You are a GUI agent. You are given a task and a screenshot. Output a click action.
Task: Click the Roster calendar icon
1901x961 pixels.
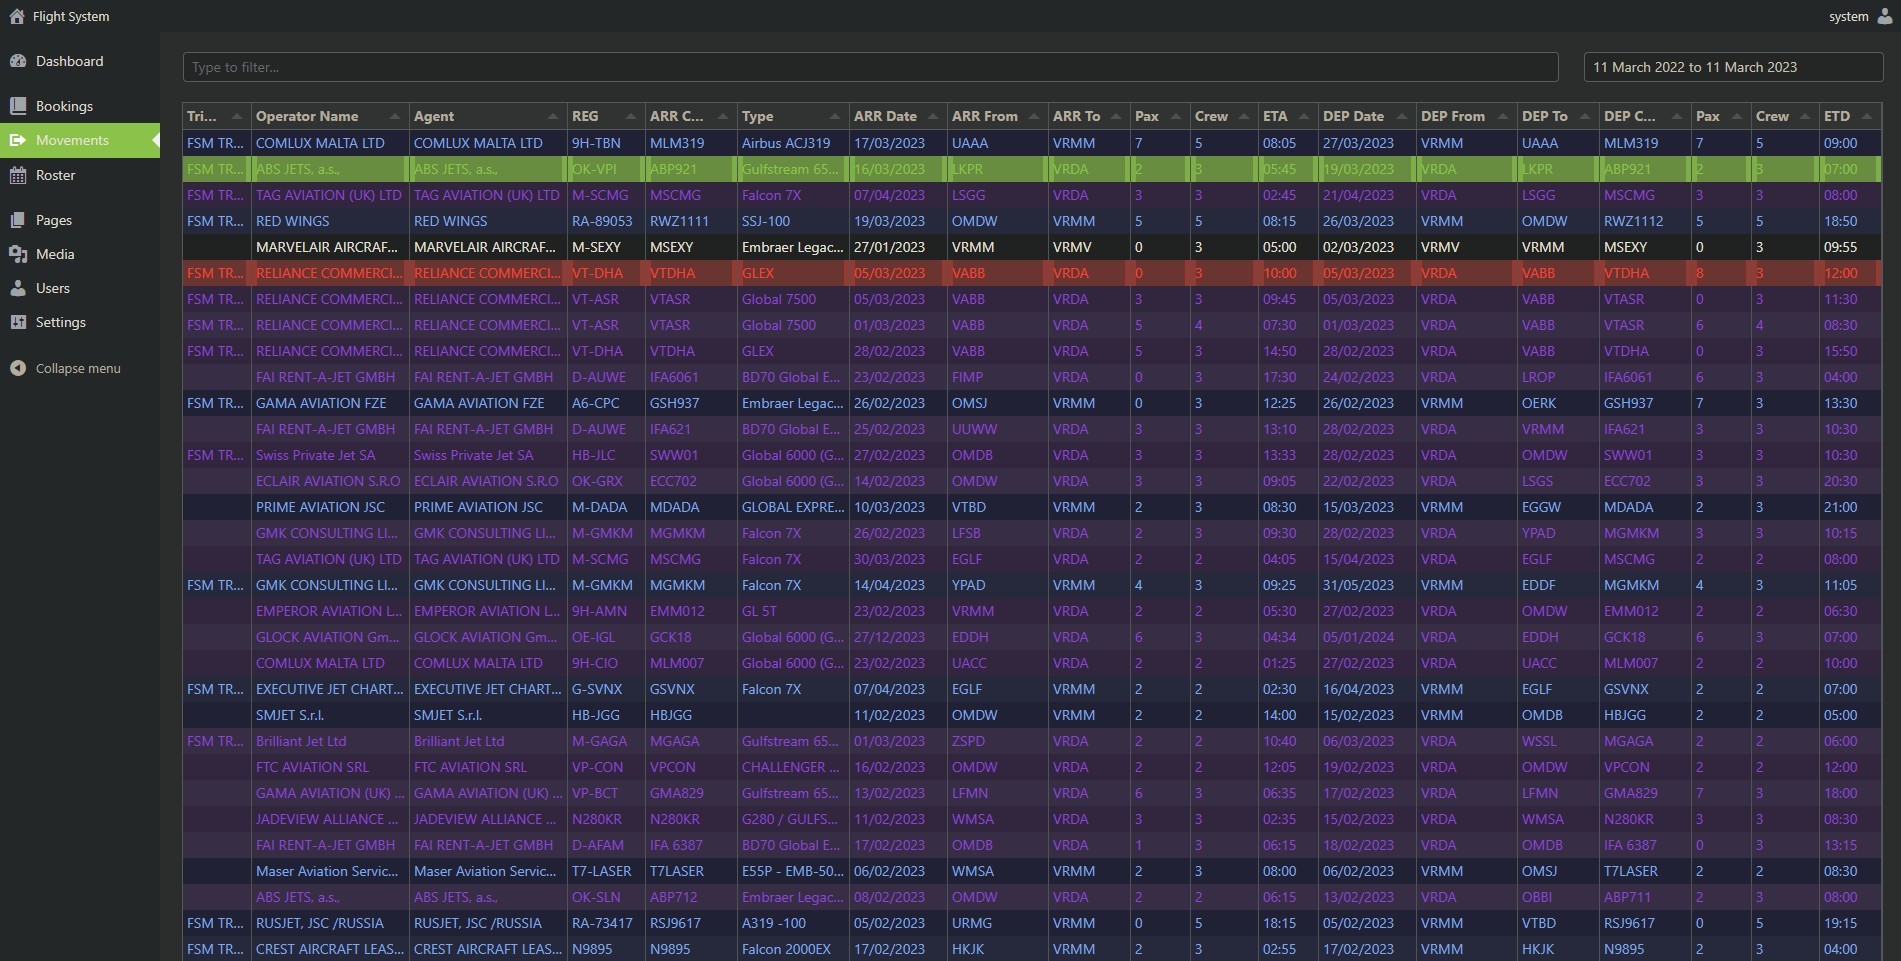[x=17, y=175]
